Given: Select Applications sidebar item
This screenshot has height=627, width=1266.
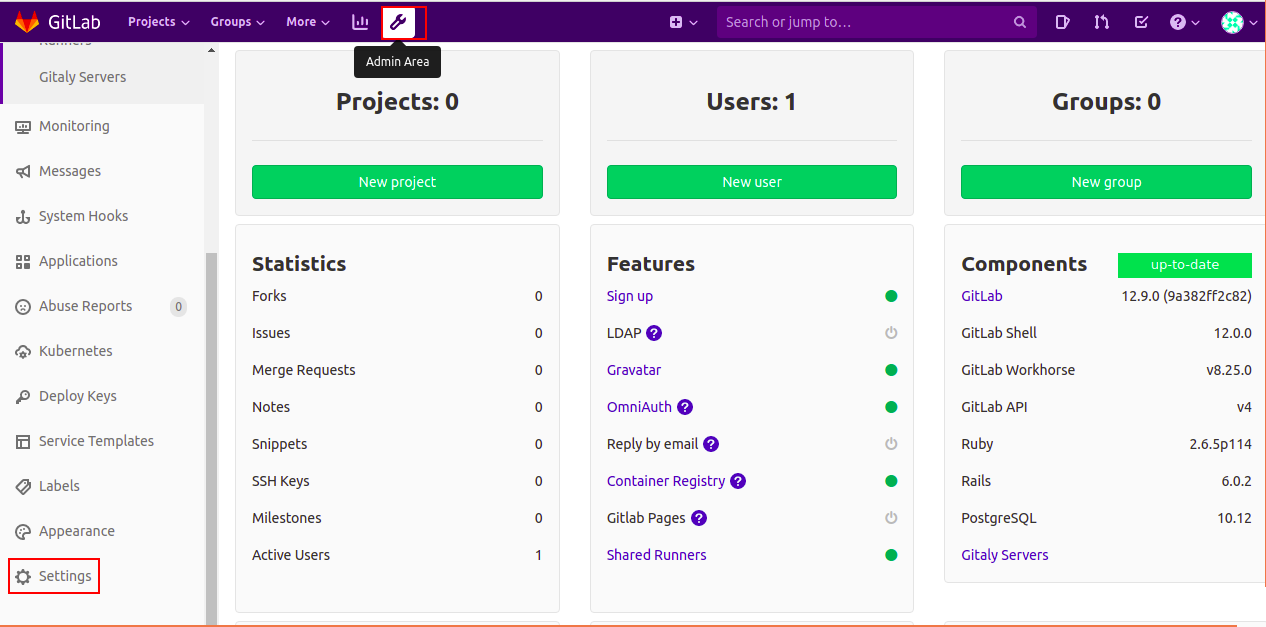Looking at the screenshot, I should (x=78, y=261).
